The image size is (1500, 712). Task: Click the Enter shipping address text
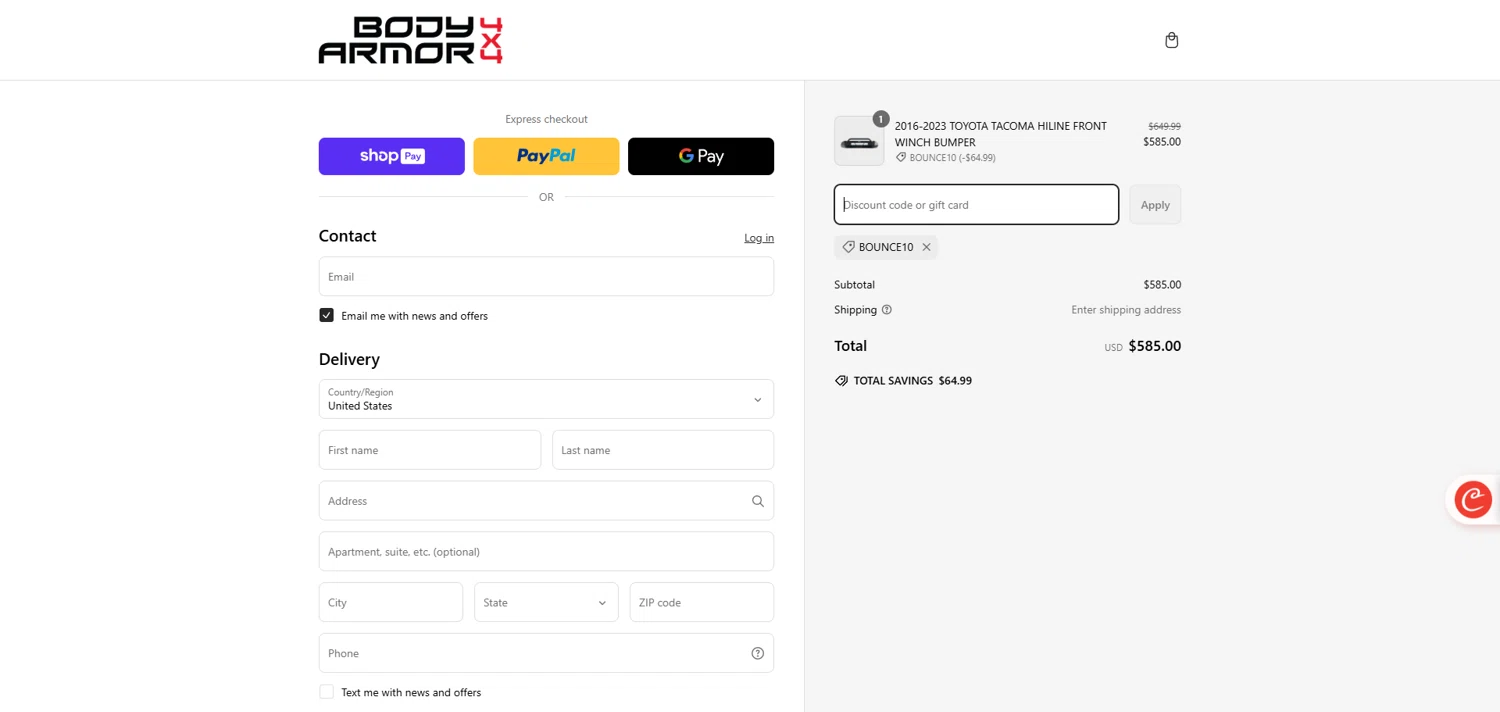tap(1126, 310)
